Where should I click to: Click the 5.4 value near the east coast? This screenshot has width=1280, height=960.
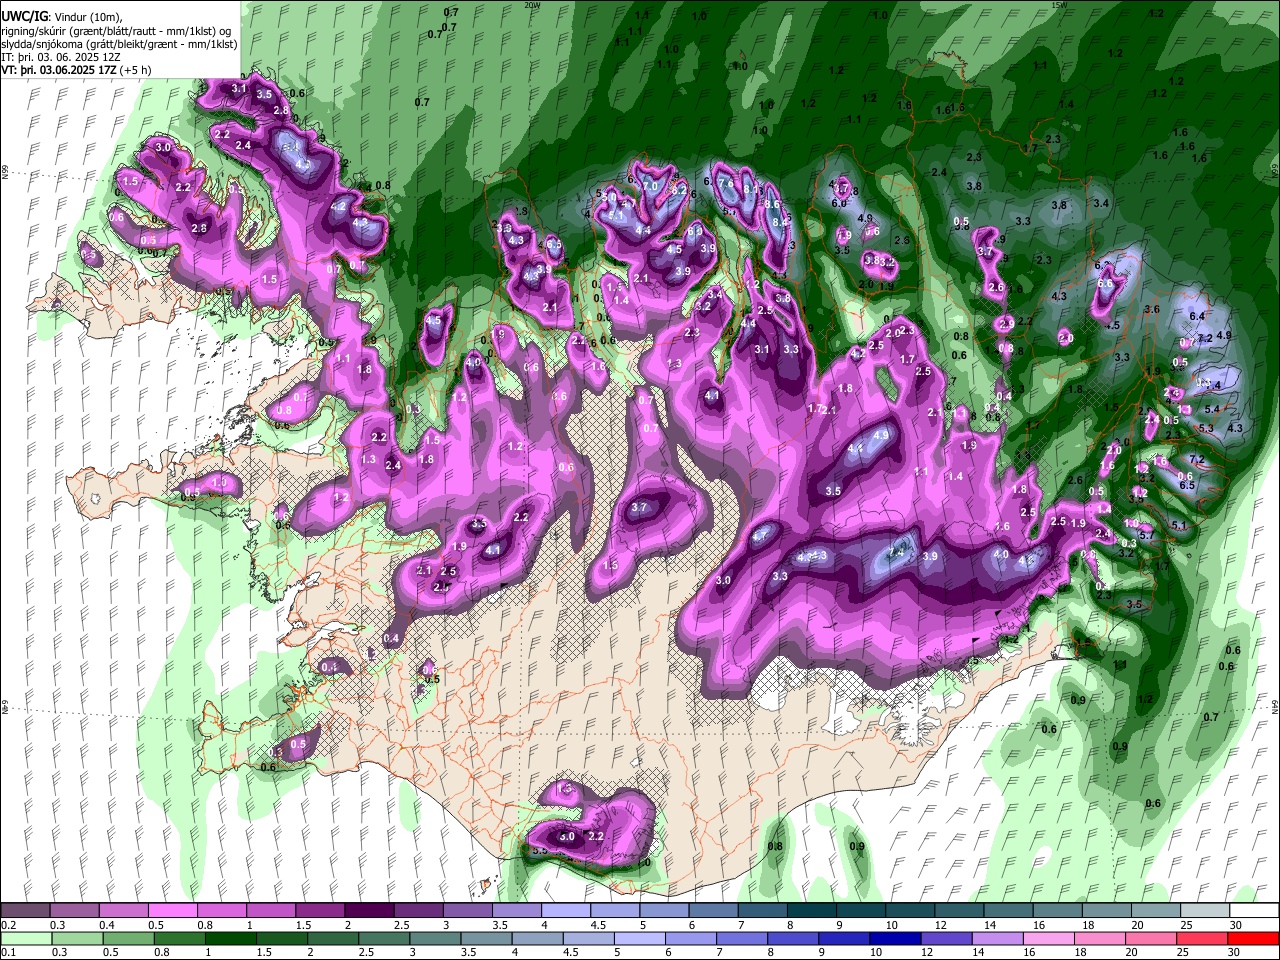coord(1213,410)
